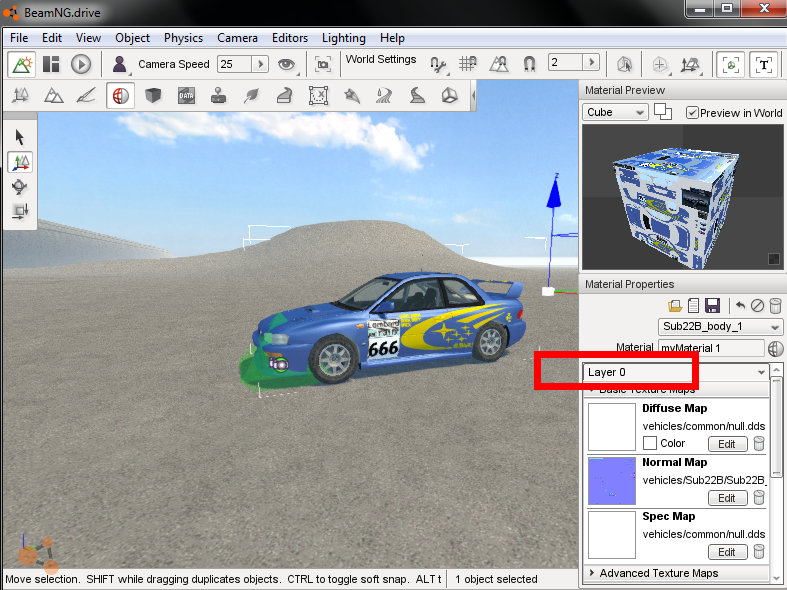Open the Edit menu

click(x=52, y=38)
